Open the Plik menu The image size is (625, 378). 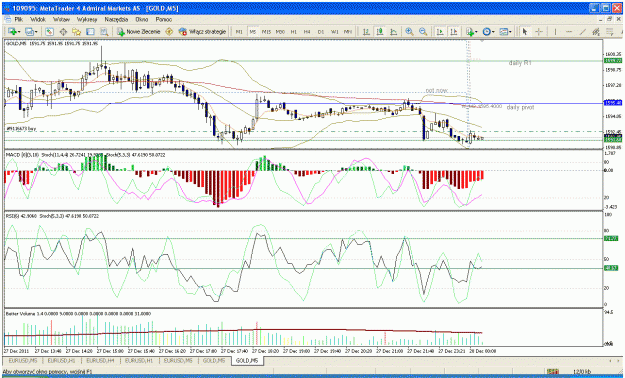tap(18, 19)
